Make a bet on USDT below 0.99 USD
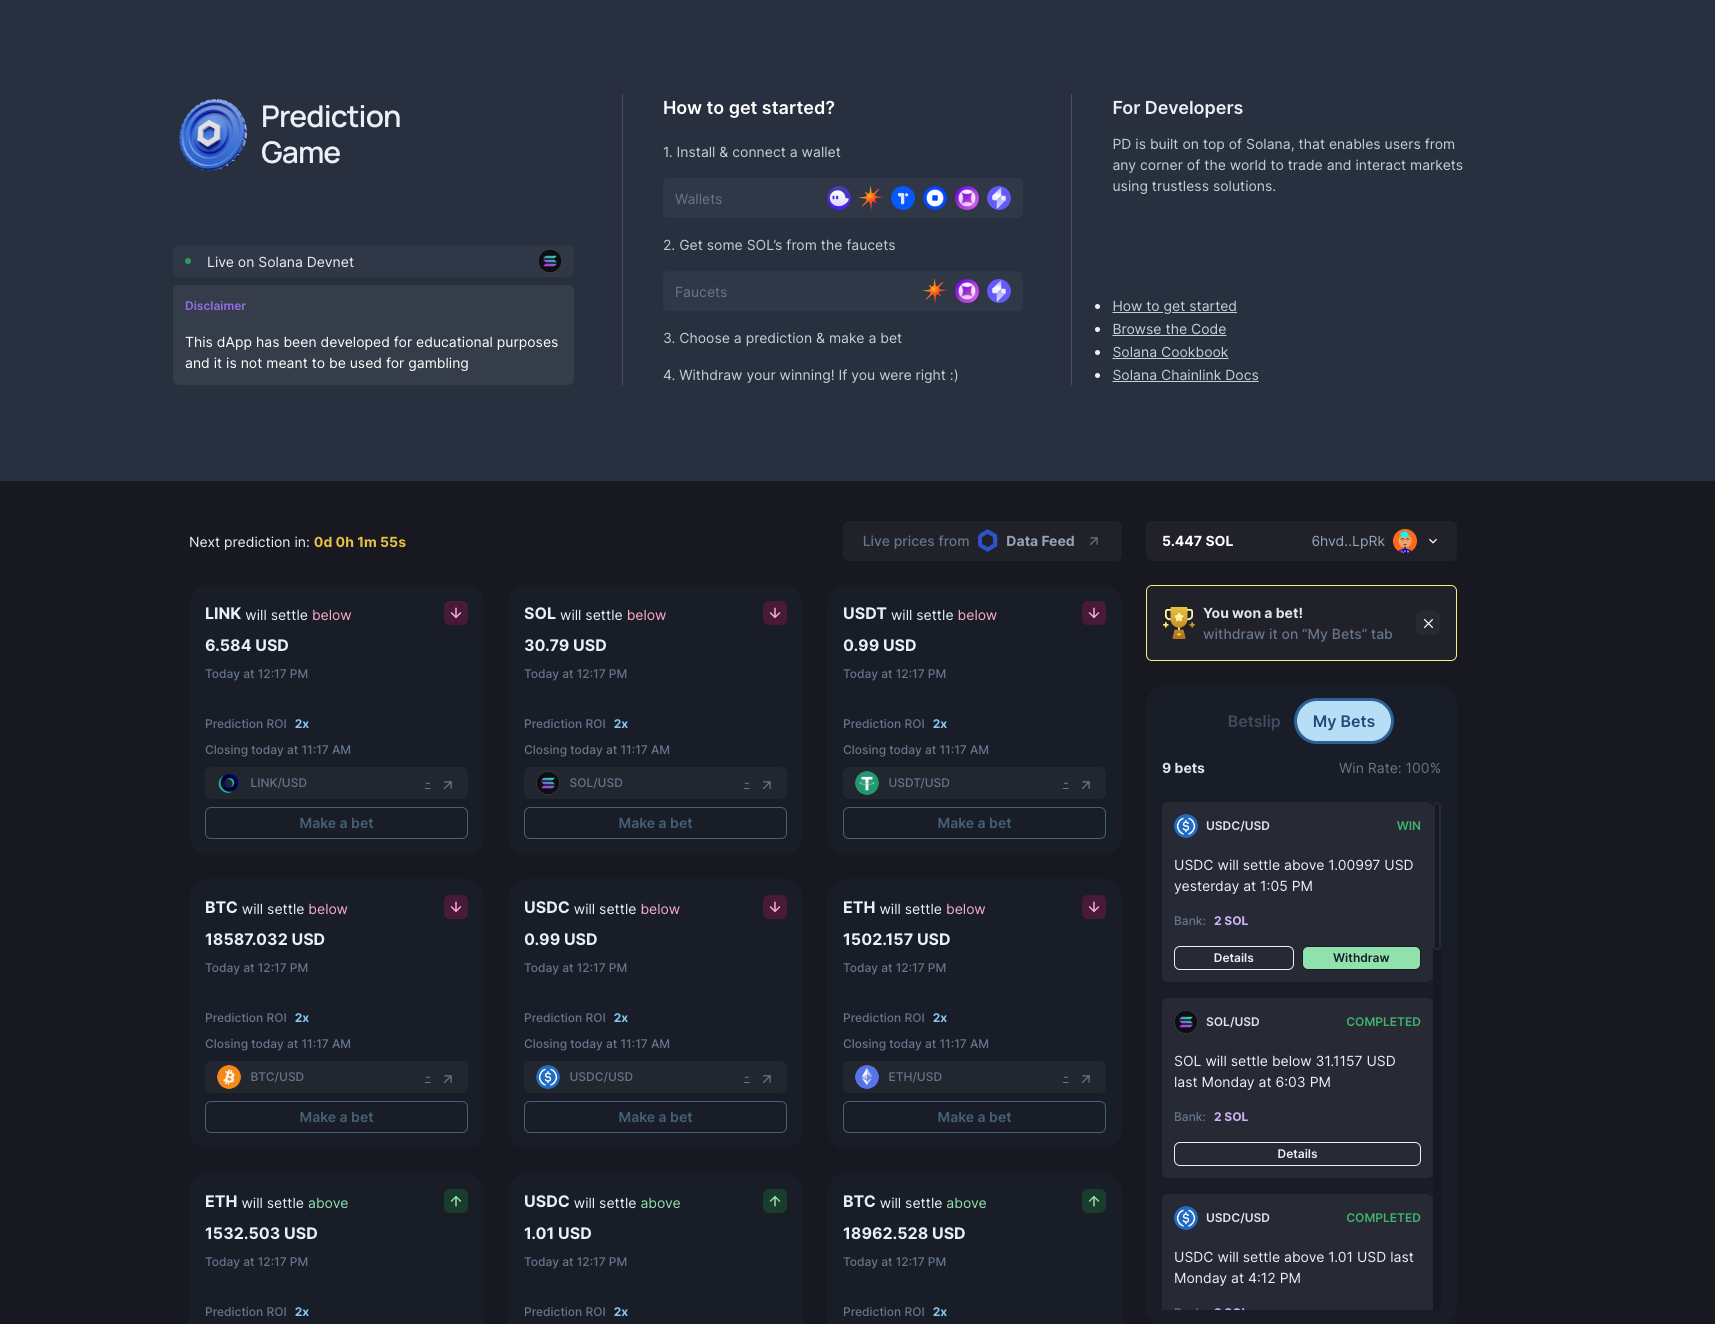The image size is (1715, 1324). coord(974,823)
